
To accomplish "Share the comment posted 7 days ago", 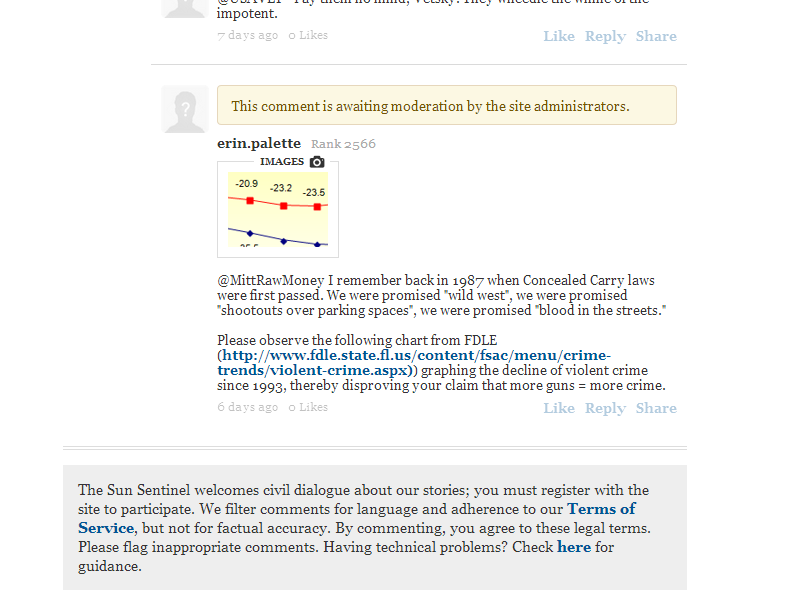I will [656, 36].
